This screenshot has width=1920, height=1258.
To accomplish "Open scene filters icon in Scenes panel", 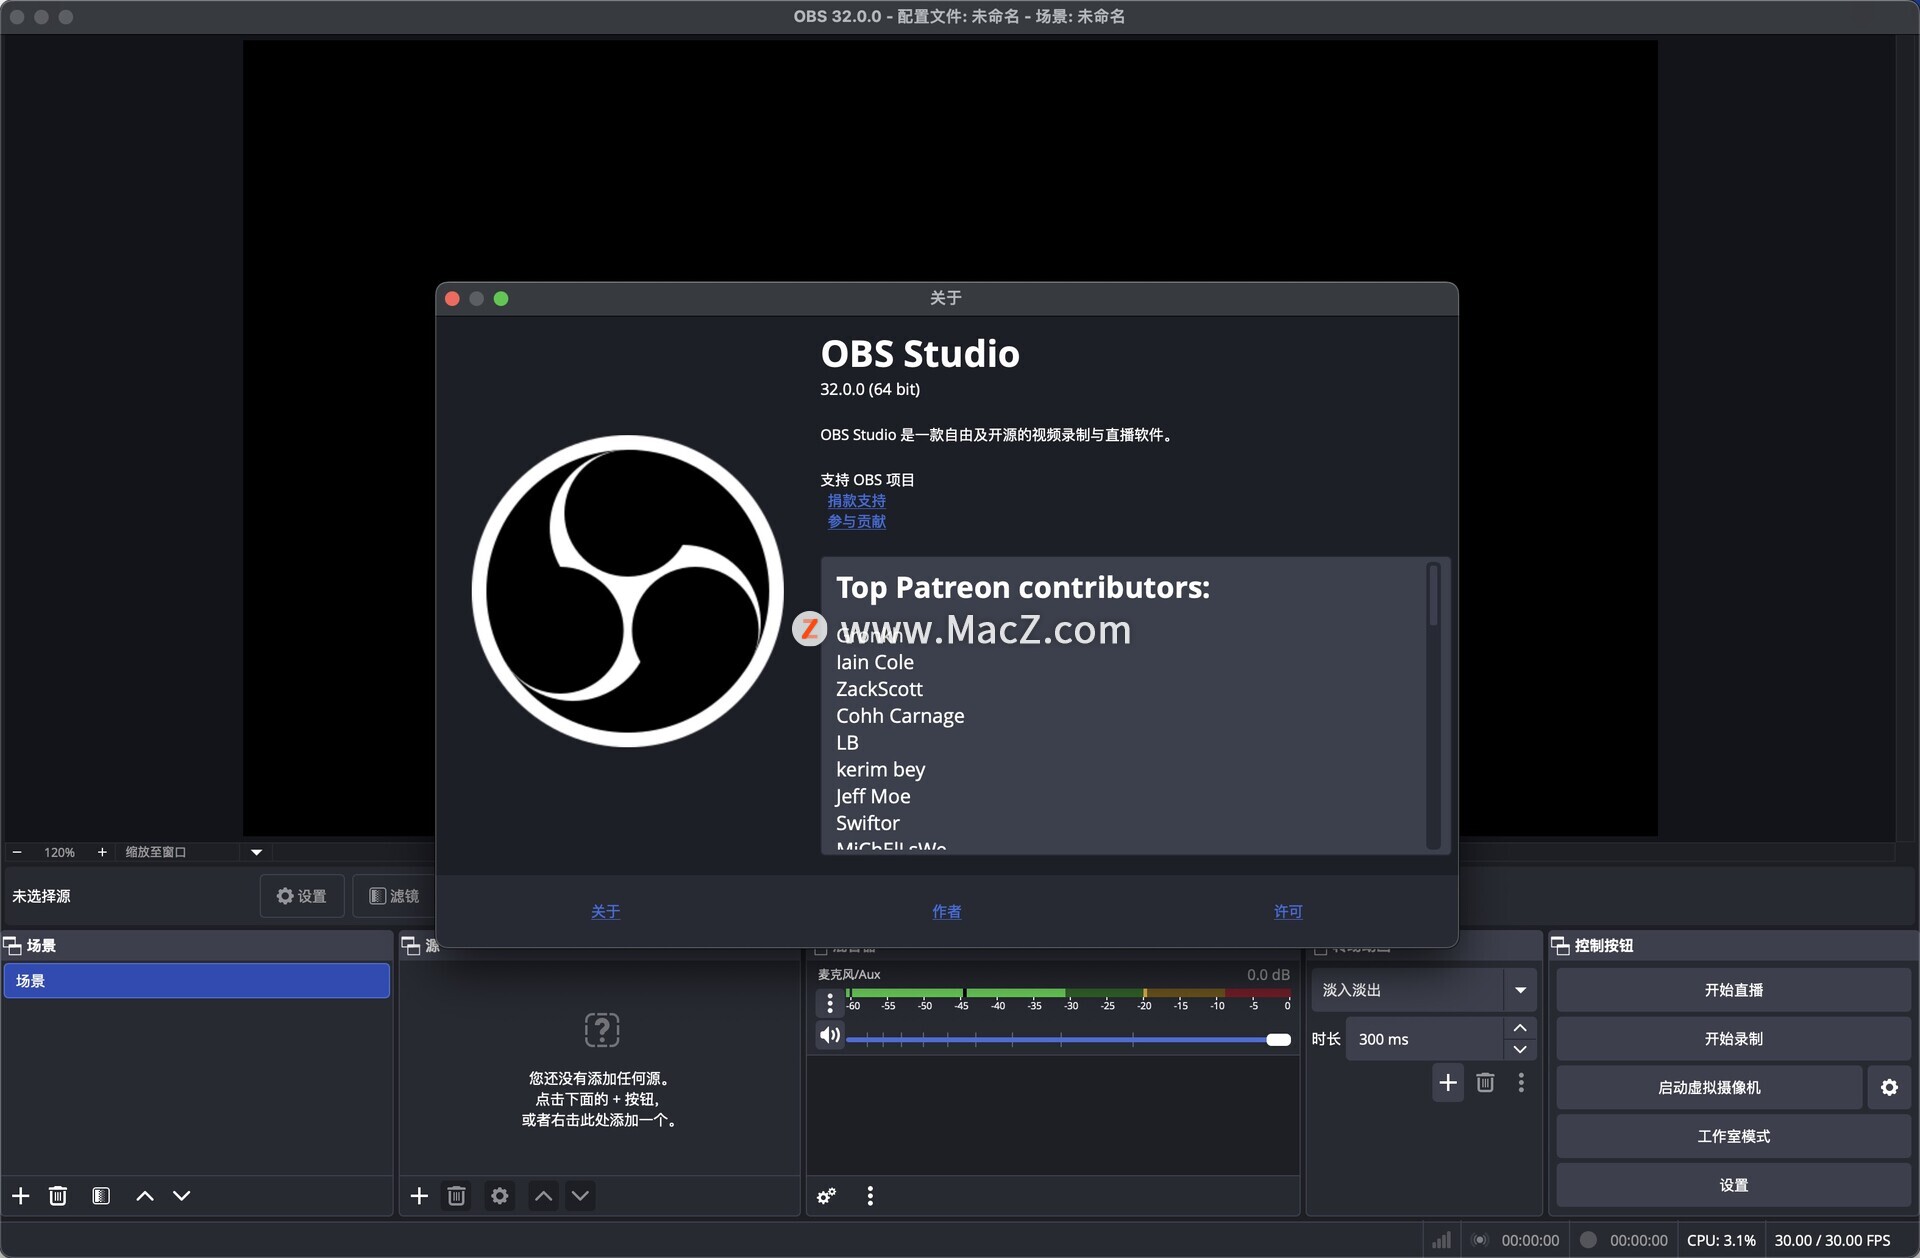I will click(x=101, y=1196).
